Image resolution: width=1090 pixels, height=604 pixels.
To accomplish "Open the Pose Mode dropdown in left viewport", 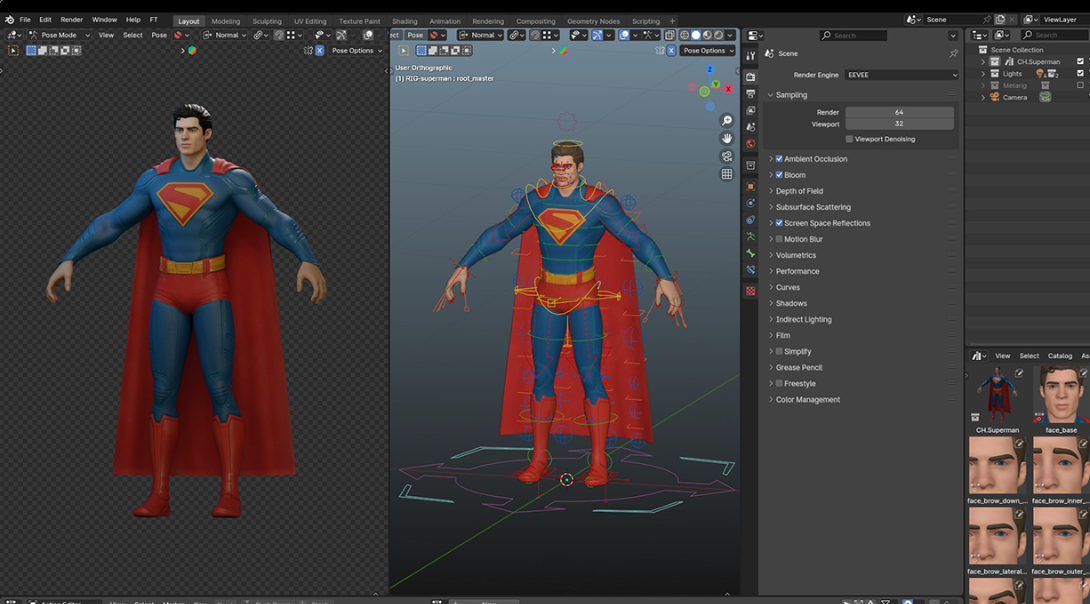I will tap(59, 35).
